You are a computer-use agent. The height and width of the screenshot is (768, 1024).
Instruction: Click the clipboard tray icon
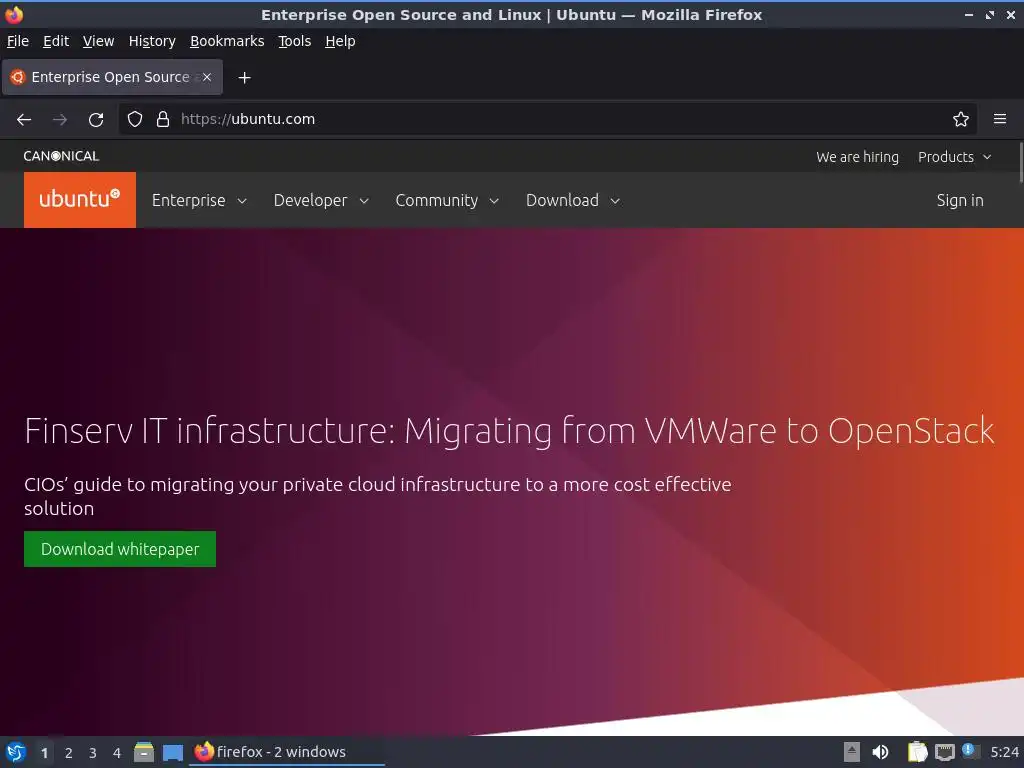pyautogui.click(x=917, y=752)
